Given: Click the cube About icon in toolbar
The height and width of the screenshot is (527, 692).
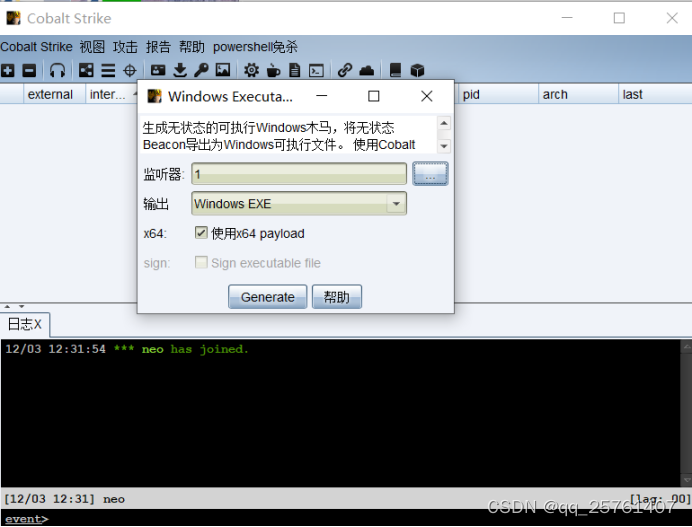Looking at the screenshot, I should click(417, 70).
